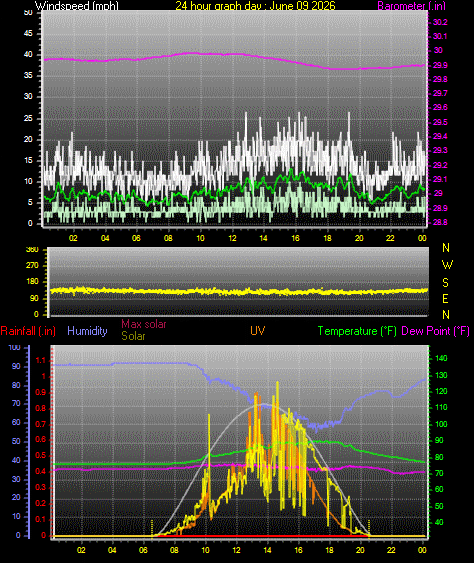
Task: Click the 28.9 barometer axis value
Action: (440, 208)
